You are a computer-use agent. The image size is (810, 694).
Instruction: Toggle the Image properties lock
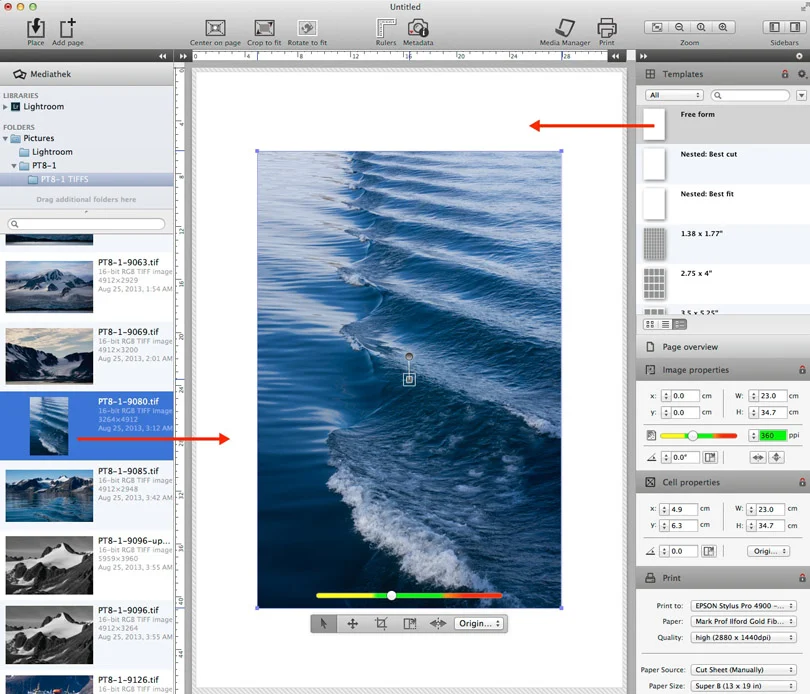point(802,370)
